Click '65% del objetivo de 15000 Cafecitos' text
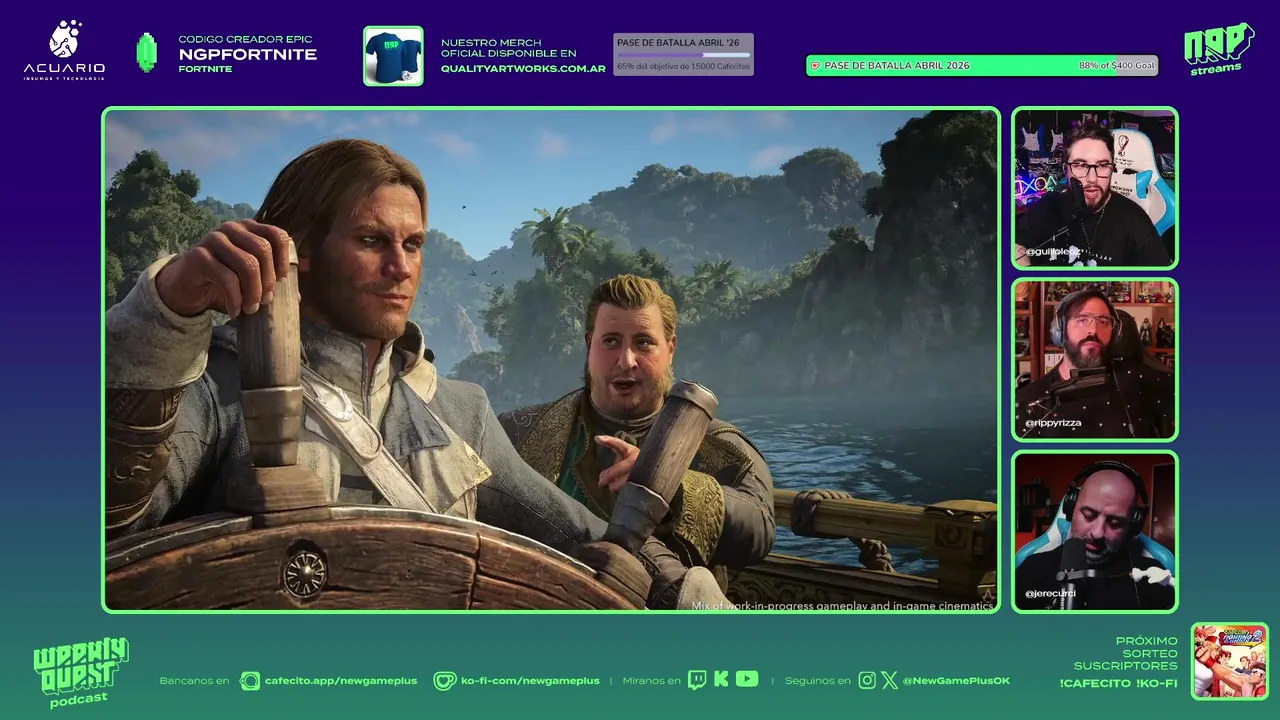Screen dimensions: 1280x720 click(683, 66)
